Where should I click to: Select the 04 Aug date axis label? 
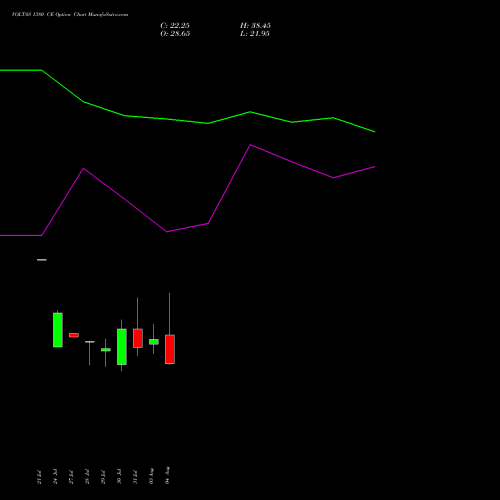[167, 475]
